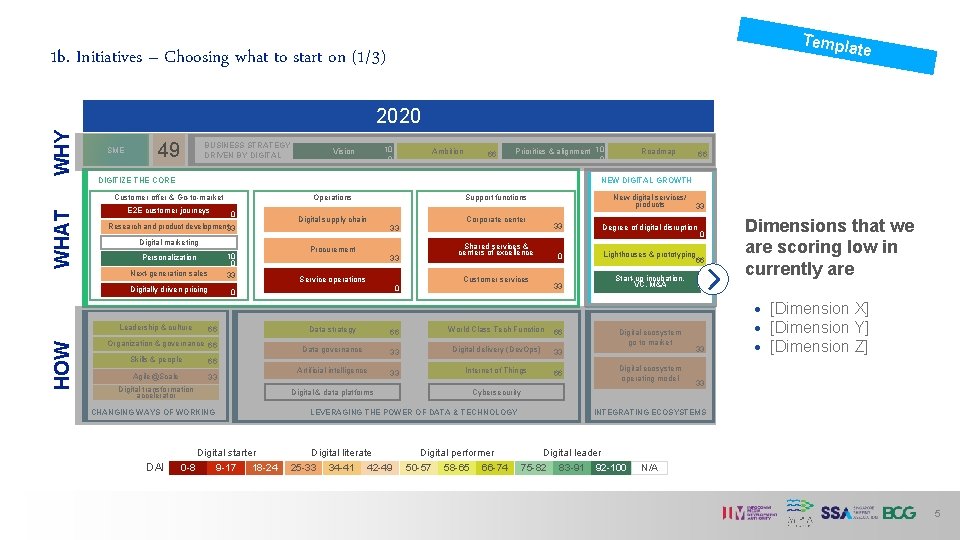Click the Skills & people box
Viewport: 960px width, 540px height.
click(x=156, y=360)
